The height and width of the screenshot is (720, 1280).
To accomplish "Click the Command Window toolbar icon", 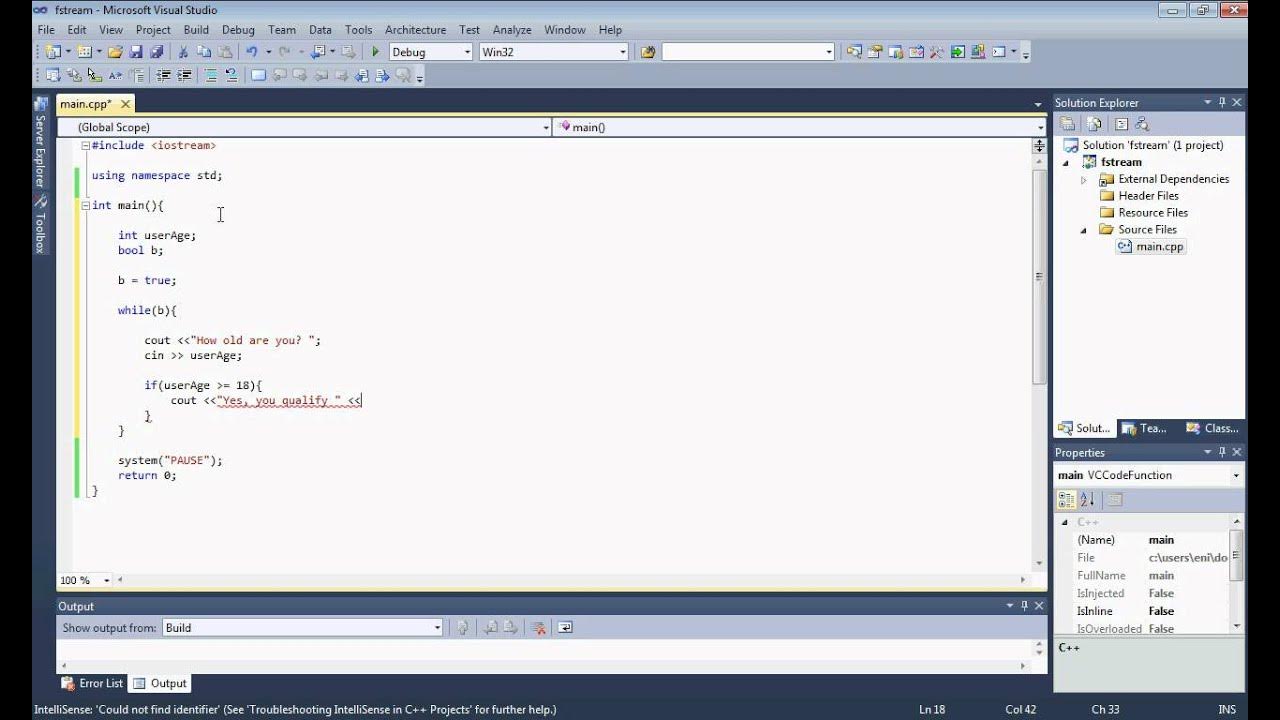I will tap(998, 52).
